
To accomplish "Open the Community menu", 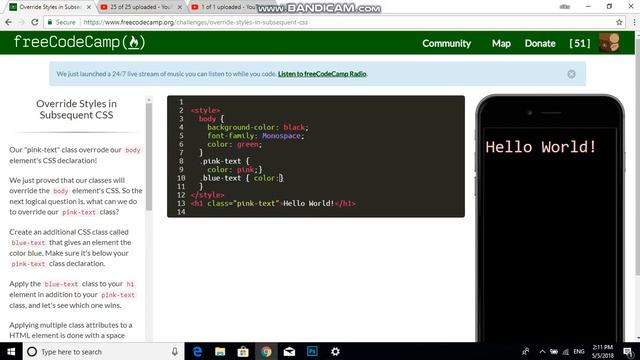I will (447, 43).
